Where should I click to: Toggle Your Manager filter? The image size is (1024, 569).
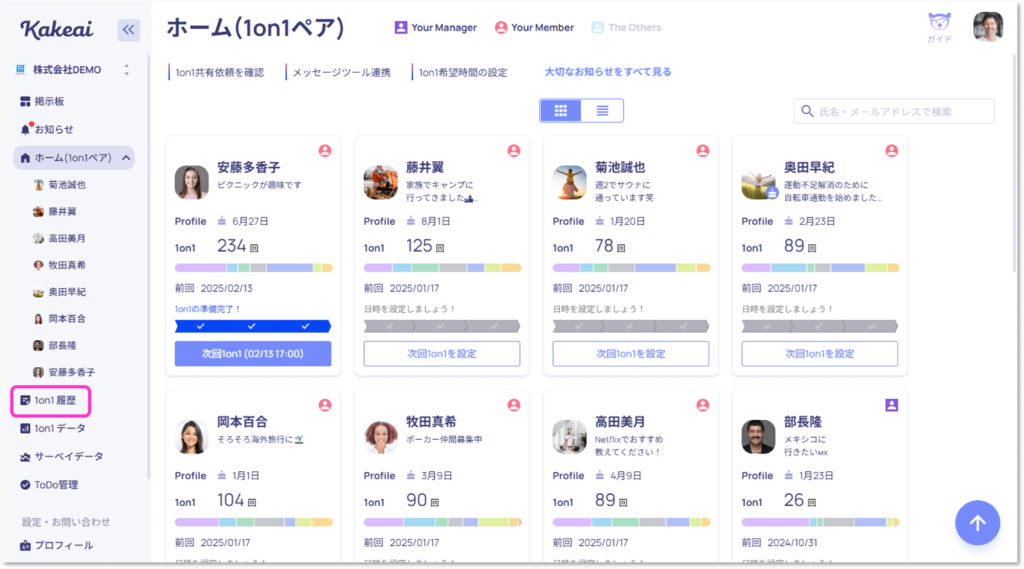pyautogui.click(x=436, y=27)
